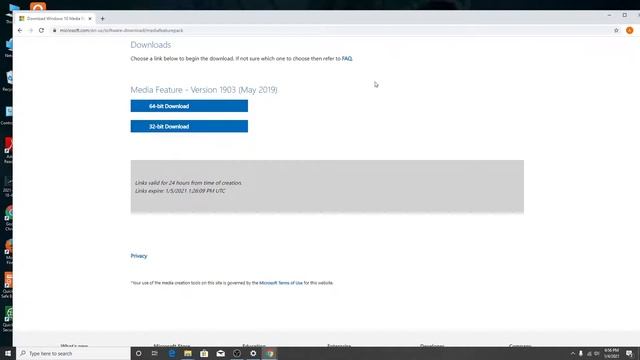Open the Mail app from the taskbar

point(220,353)
